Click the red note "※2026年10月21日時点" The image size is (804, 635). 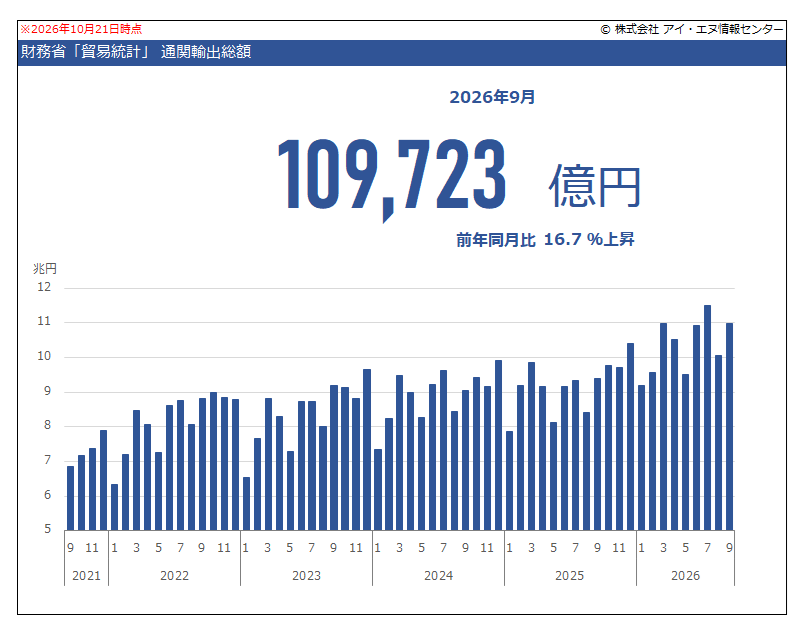[x=82, y=29]
